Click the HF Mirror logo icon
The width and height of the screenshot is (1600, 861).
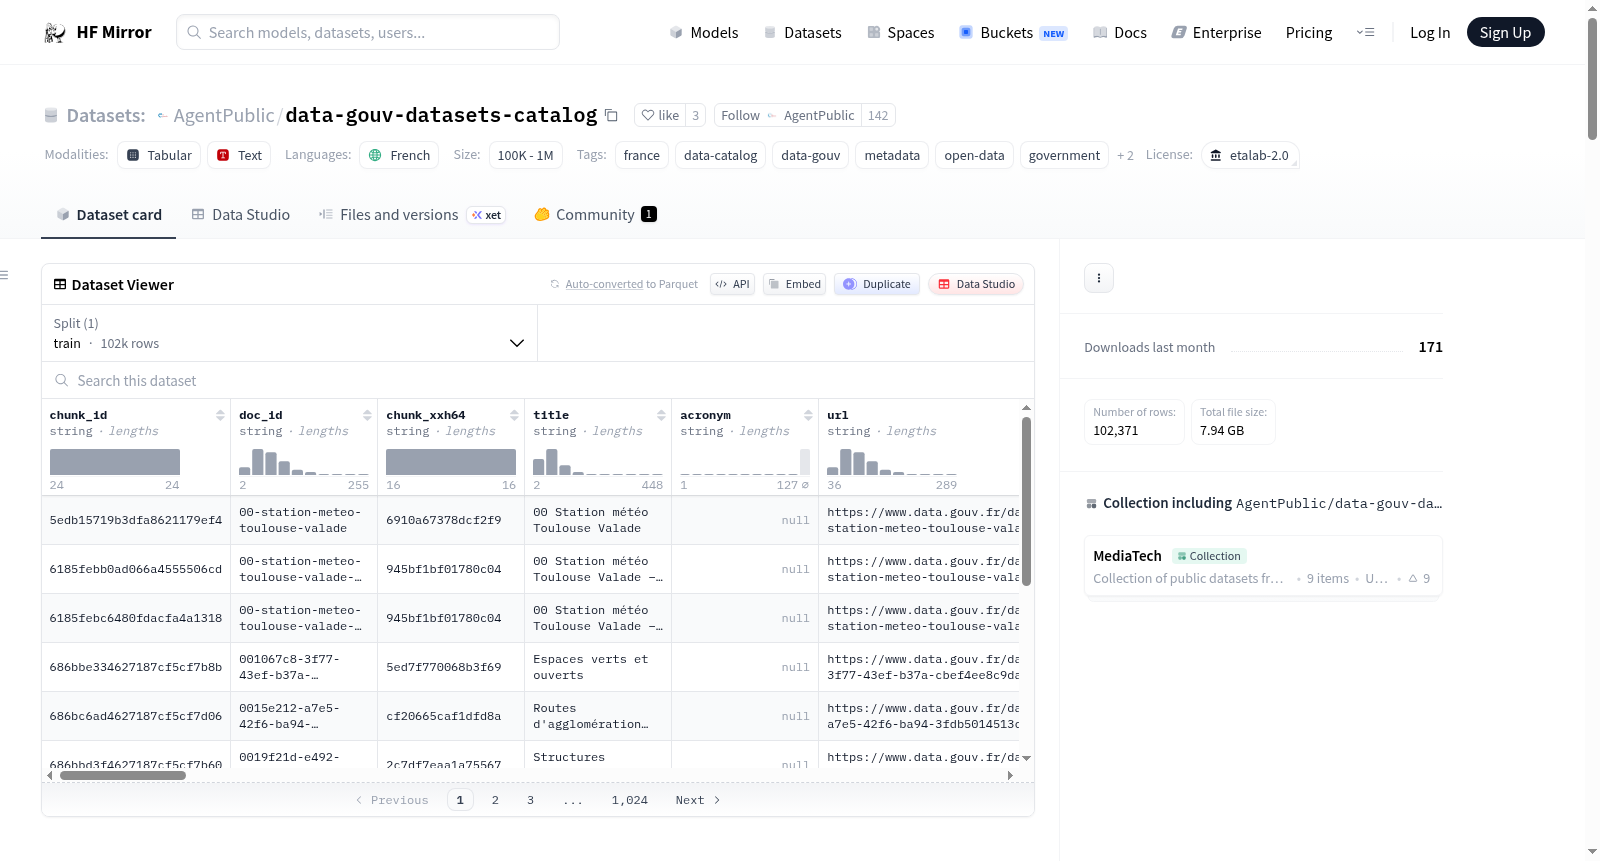tap(55, 33)
